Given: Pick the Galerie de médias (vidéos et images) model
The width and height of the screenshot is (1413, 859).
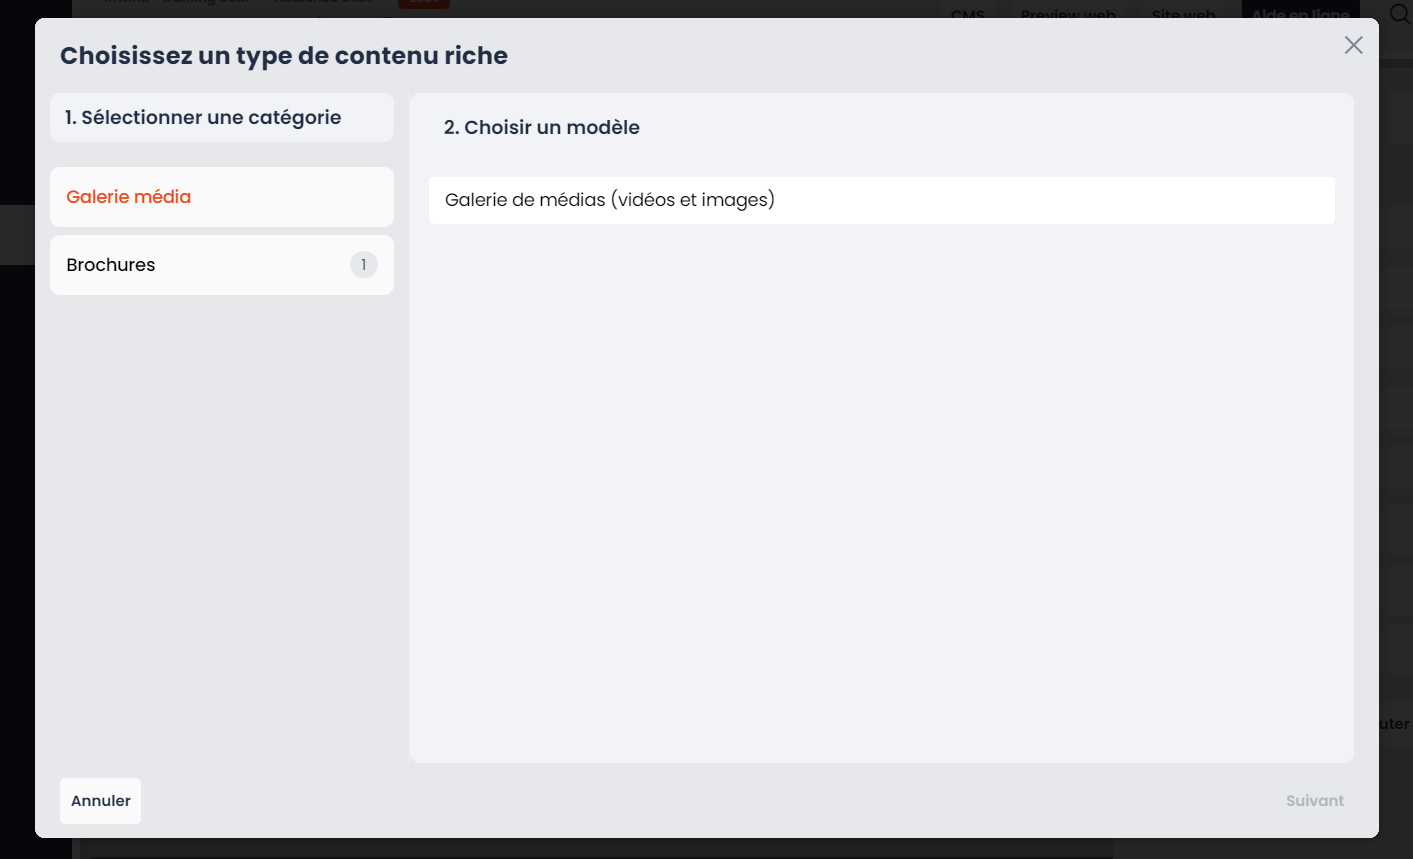Looking at the screenshot, I should pyautogui.click(x=881, y=200).
